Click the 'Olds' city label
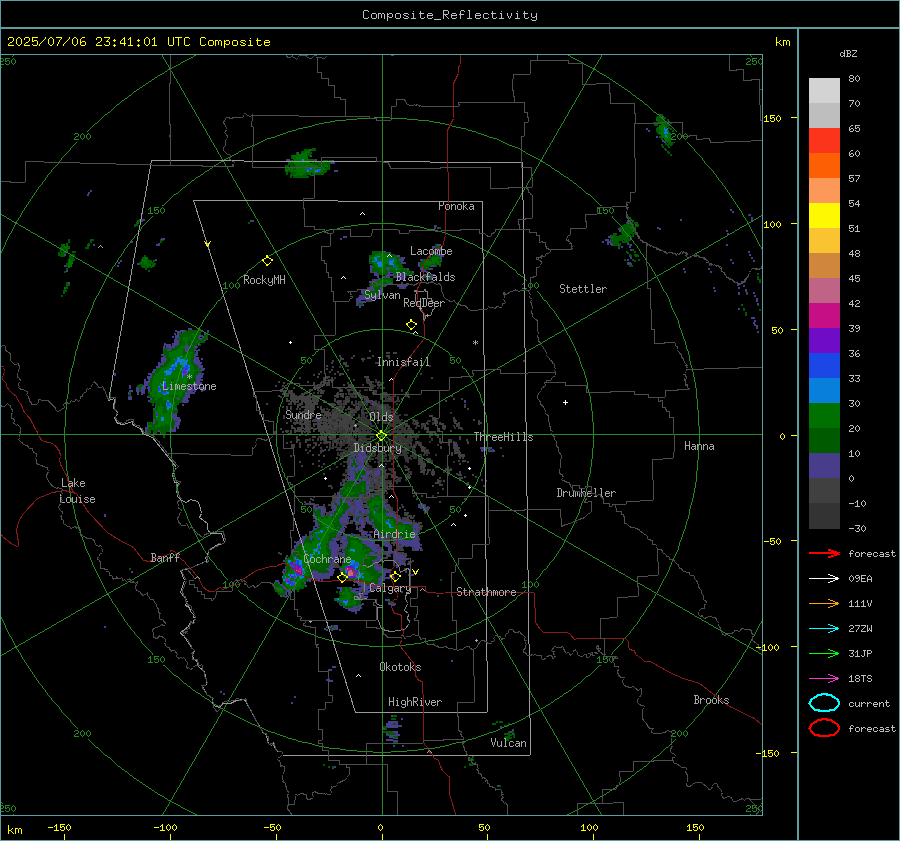900x841 pixels. [x=382, y=417]
